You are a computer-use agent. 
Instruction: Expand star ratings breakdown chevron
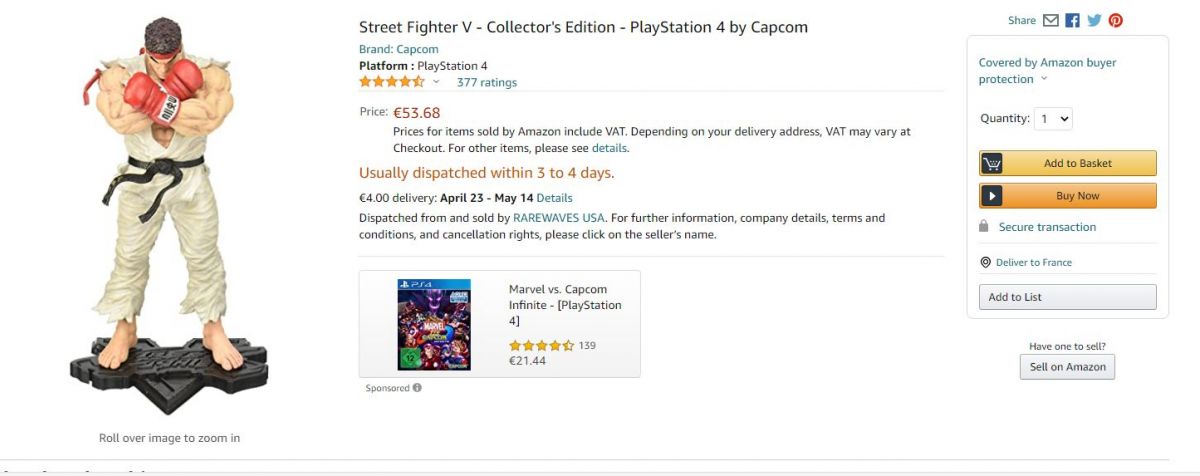436,82
